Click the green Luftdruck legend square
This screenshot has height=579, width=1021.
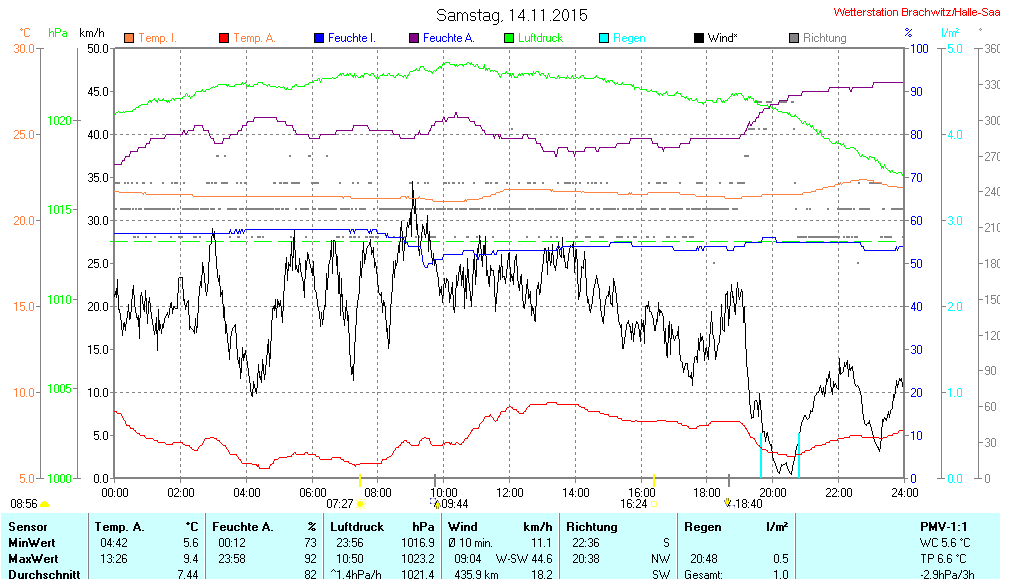(509, 38)
